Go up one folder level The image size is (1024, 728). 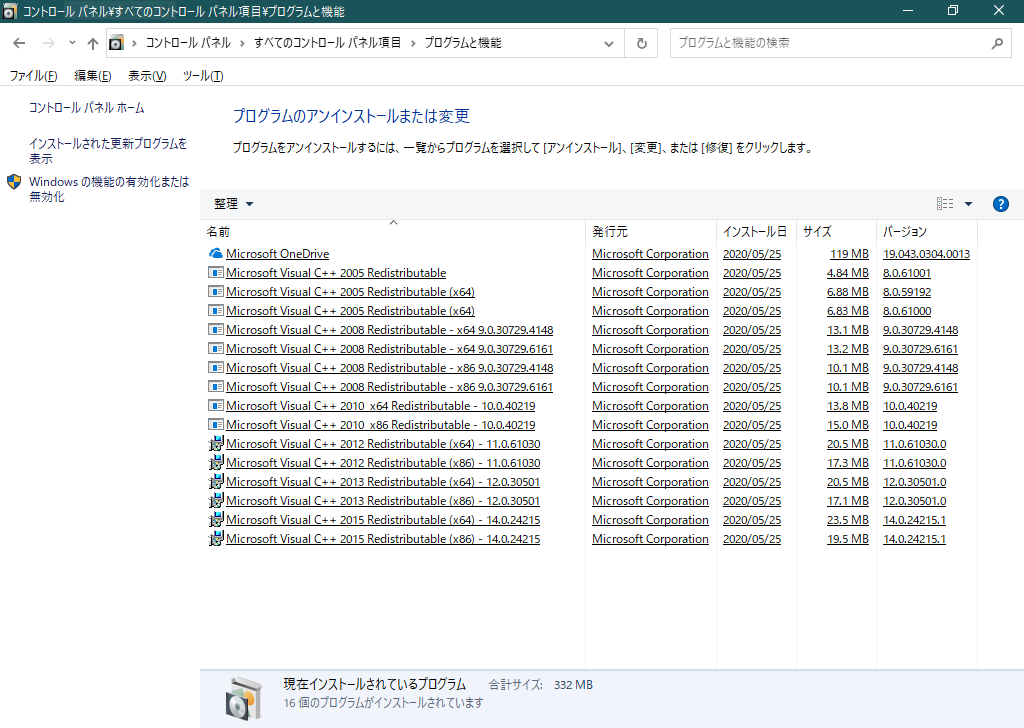pyautogui.click(x=93, y=43)
